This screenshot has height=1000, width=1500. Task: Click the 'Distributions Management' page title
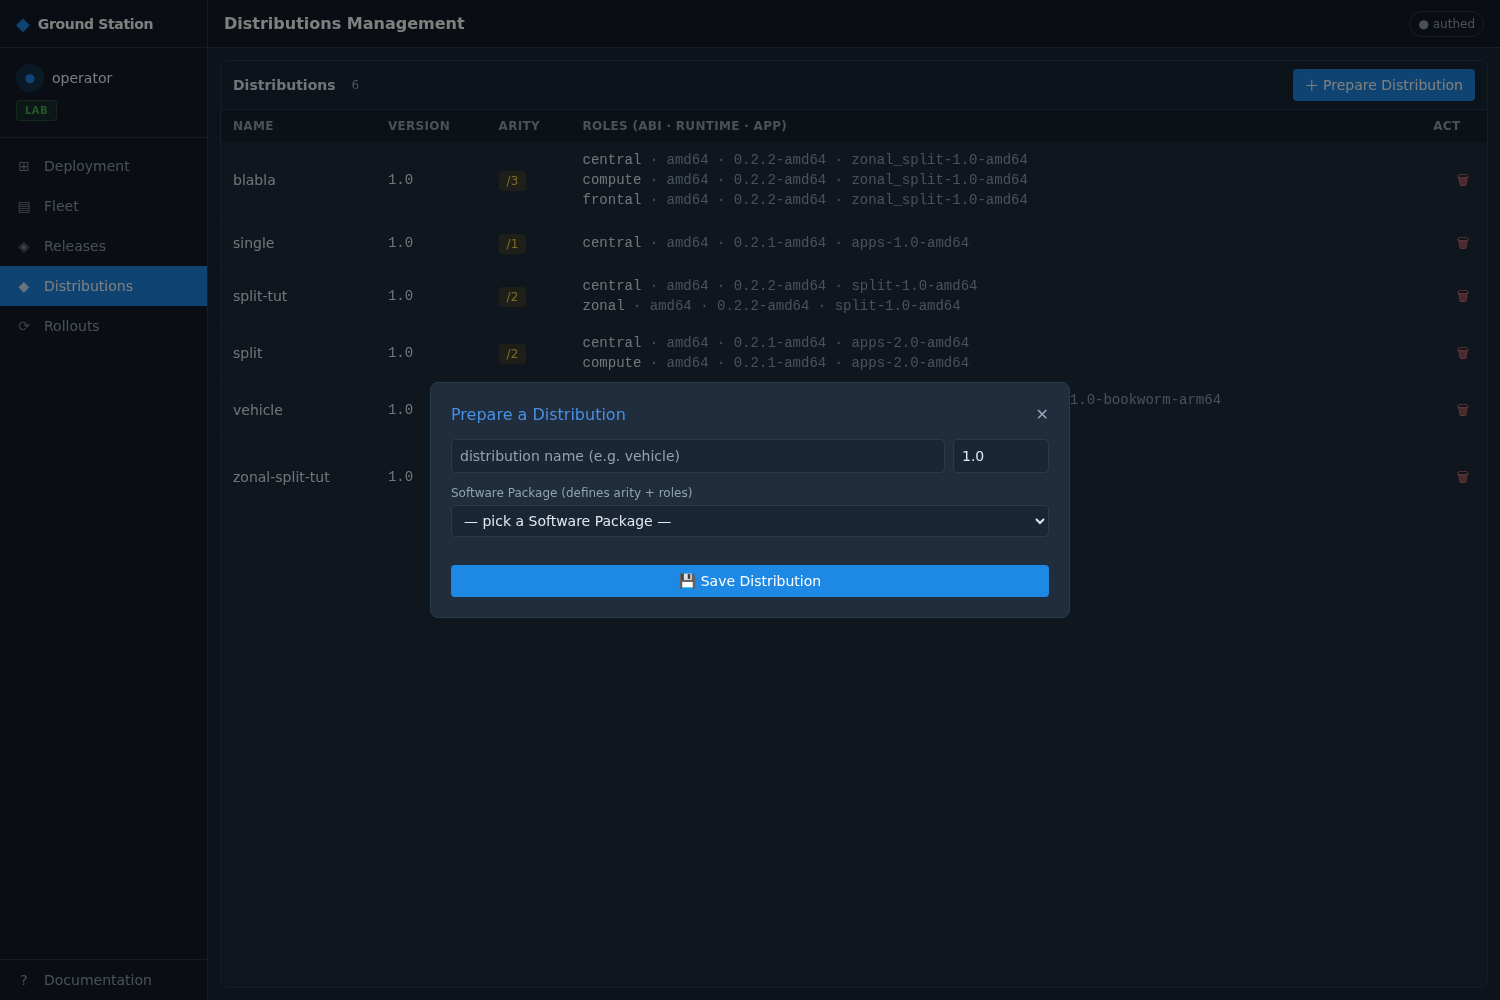pos(344,23)
